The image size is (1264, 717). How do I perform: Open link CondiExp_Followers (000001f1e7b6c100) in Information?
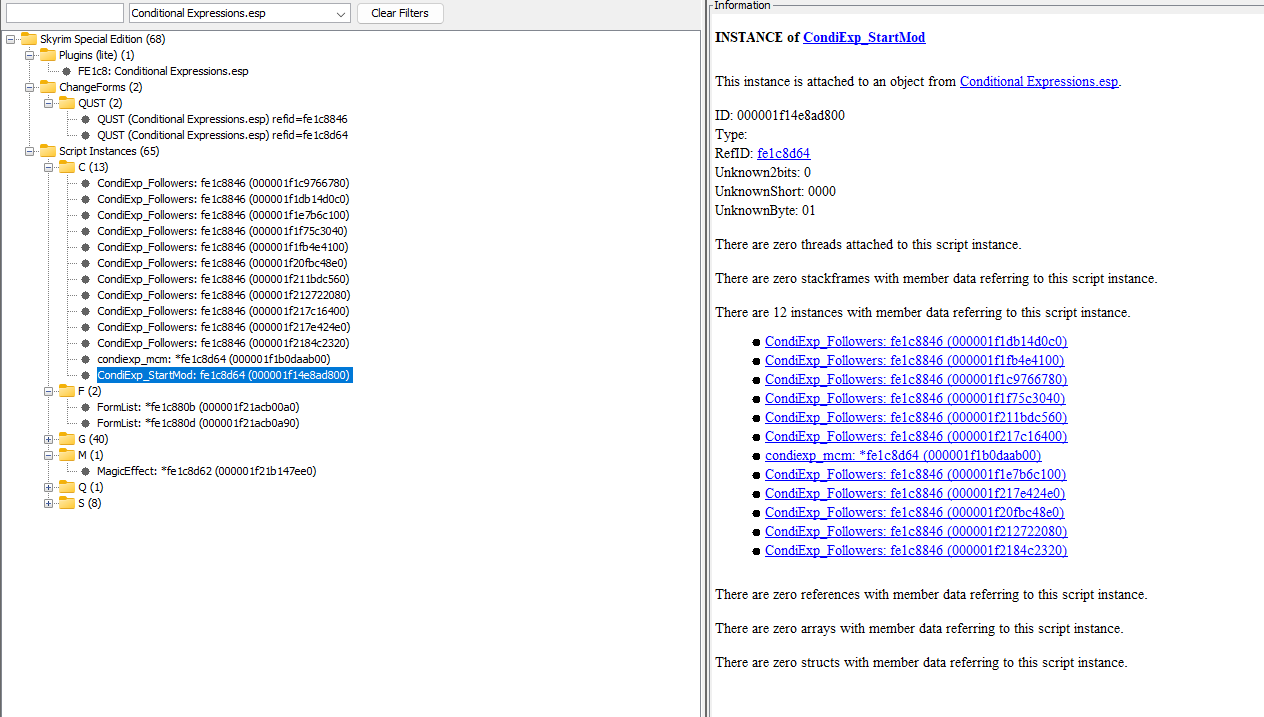click(x=916, y=474)
